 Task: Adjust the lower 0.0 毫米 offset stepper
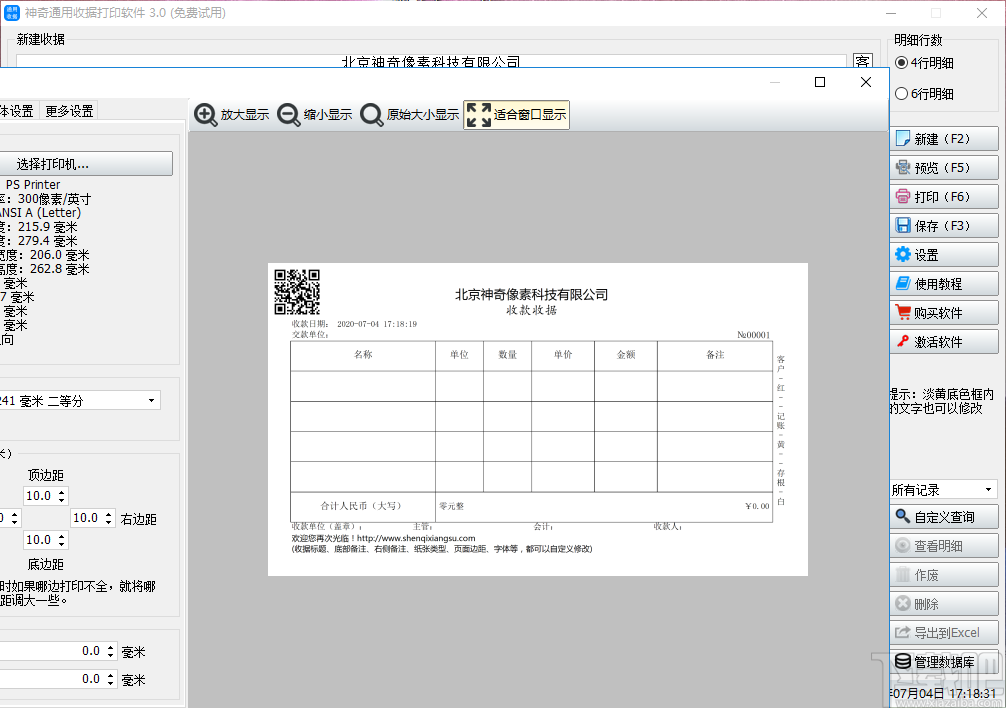(x=110, y=679)
